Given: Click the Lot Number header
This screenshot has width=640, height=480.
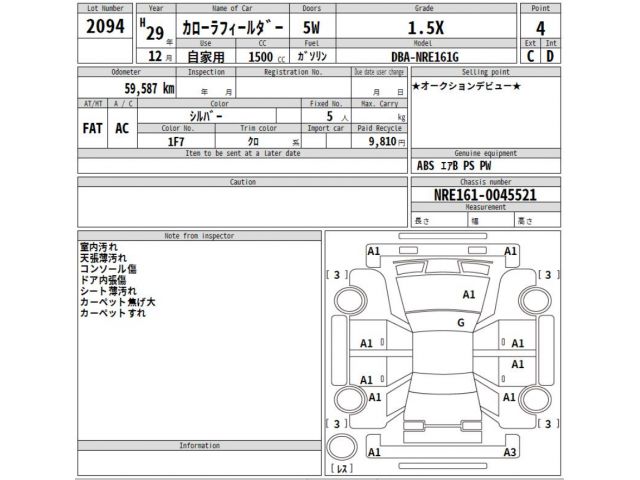Looking at the screenshot, I should 105,8.
